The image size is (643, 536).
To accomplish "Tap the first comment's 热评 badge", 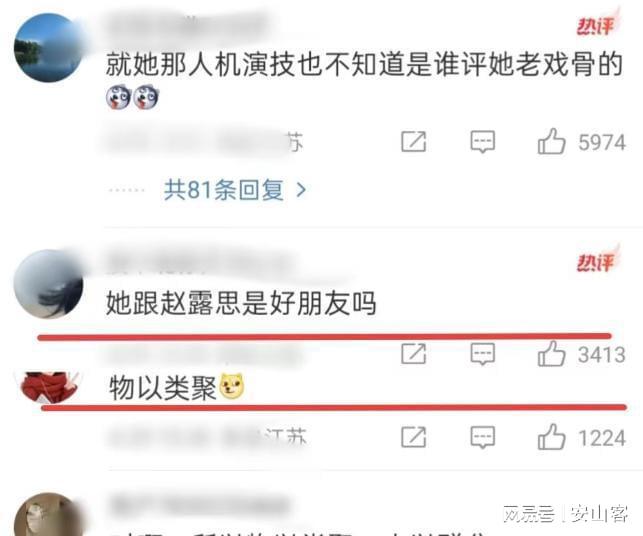I will click(597, 25).
